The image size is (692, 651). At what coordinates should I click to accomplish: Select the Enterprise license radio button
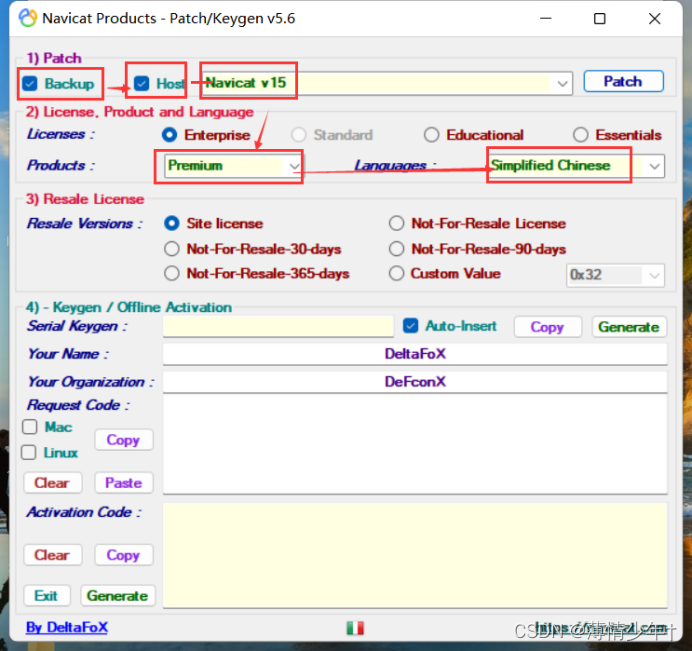coord(169,135)
